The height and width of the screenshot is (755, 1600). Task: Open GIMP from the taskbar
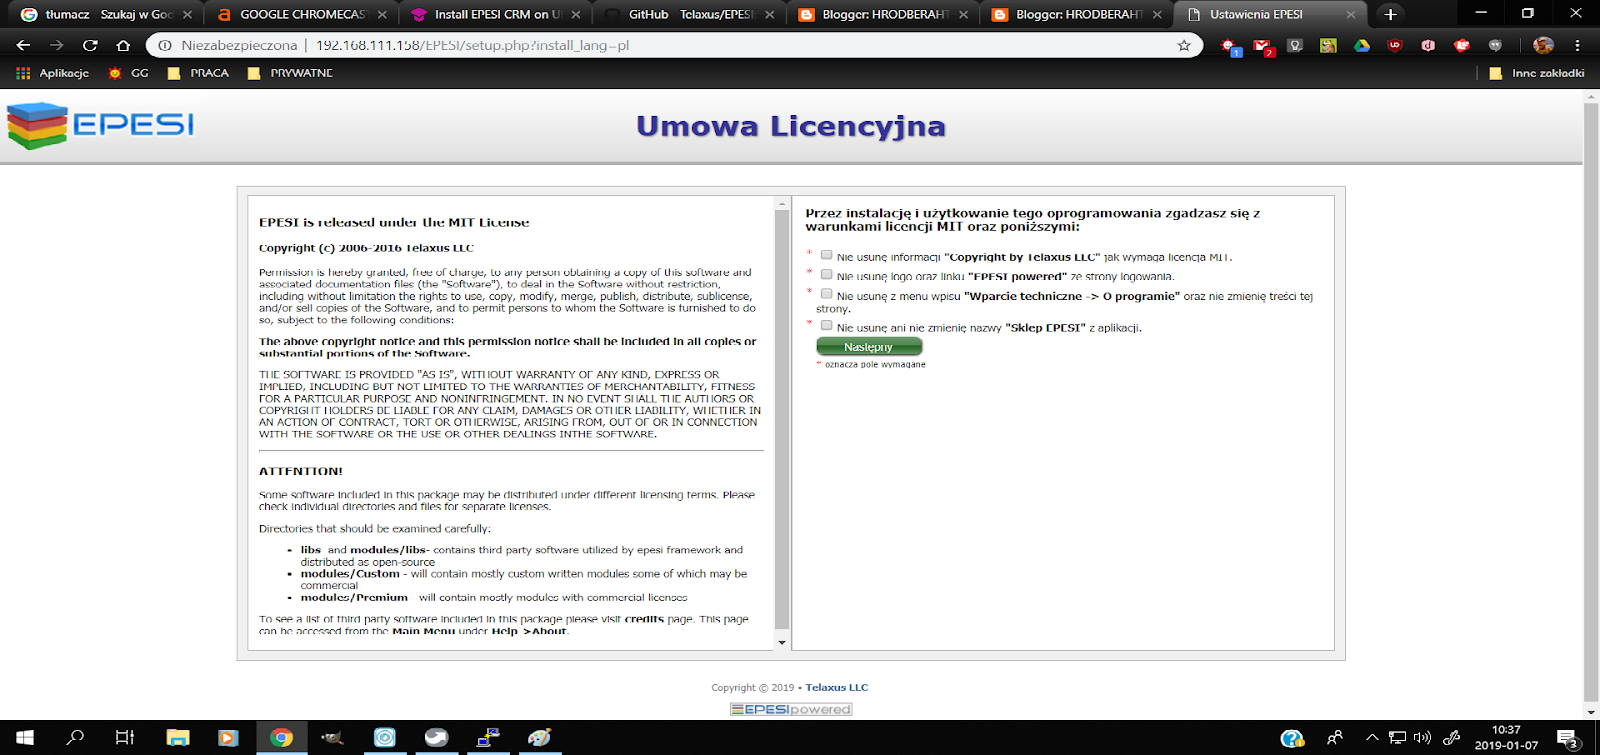pos(332,738)
